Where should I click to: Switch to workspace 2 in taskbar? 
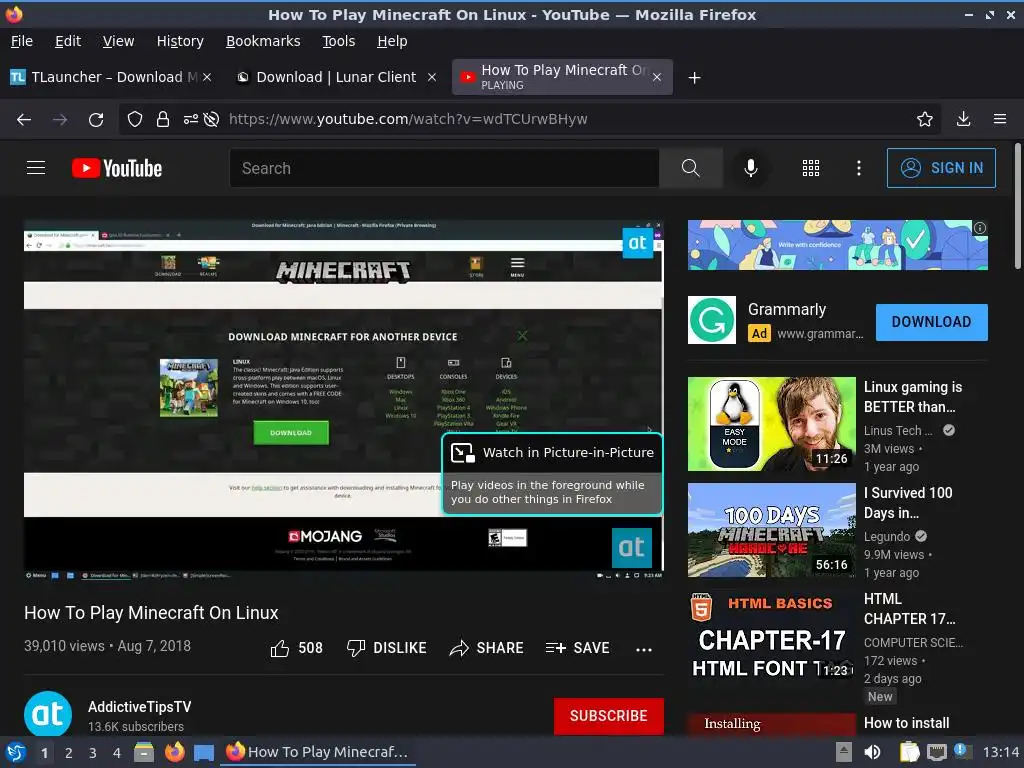click(69, 753)
